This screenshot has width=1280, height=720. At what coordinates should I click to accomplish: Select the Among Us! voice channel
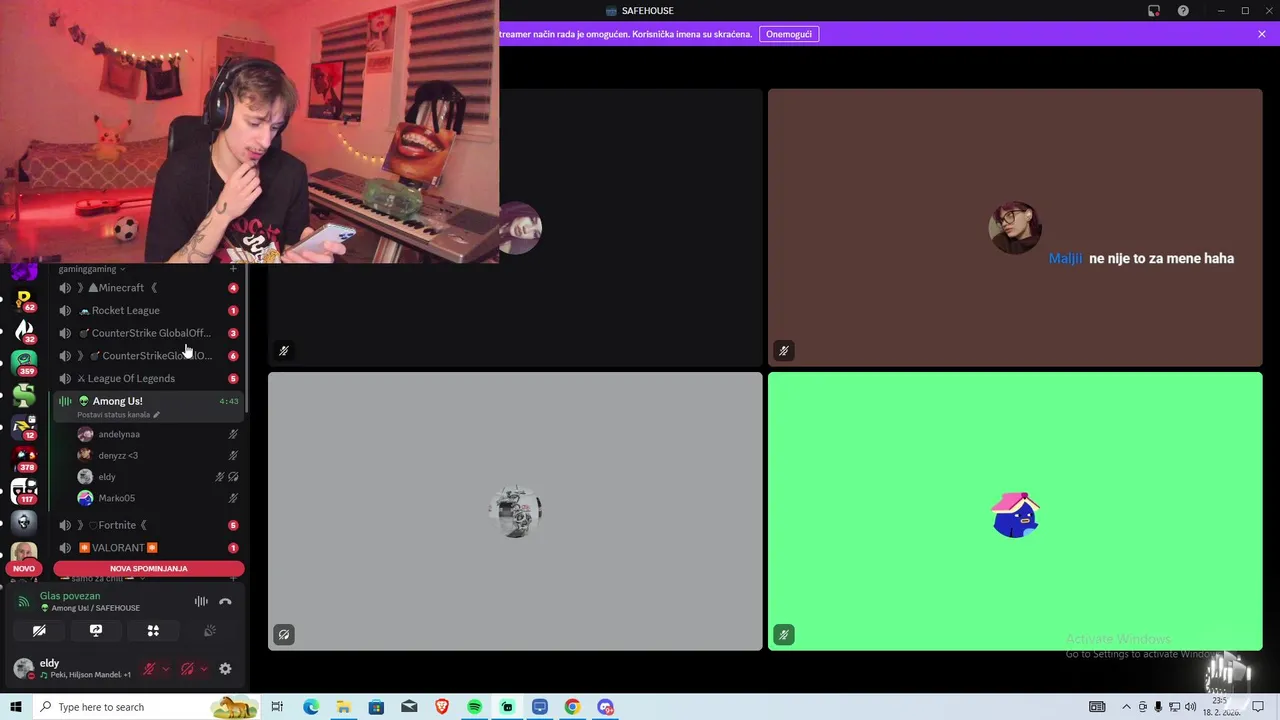click(148, 406)
